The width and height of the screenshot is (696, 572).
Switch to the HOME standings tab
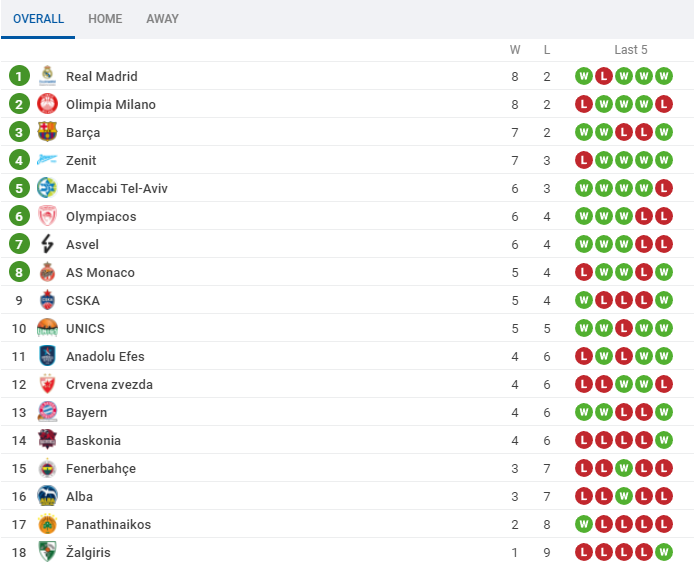pyautogui.click(x=105, y=19)
